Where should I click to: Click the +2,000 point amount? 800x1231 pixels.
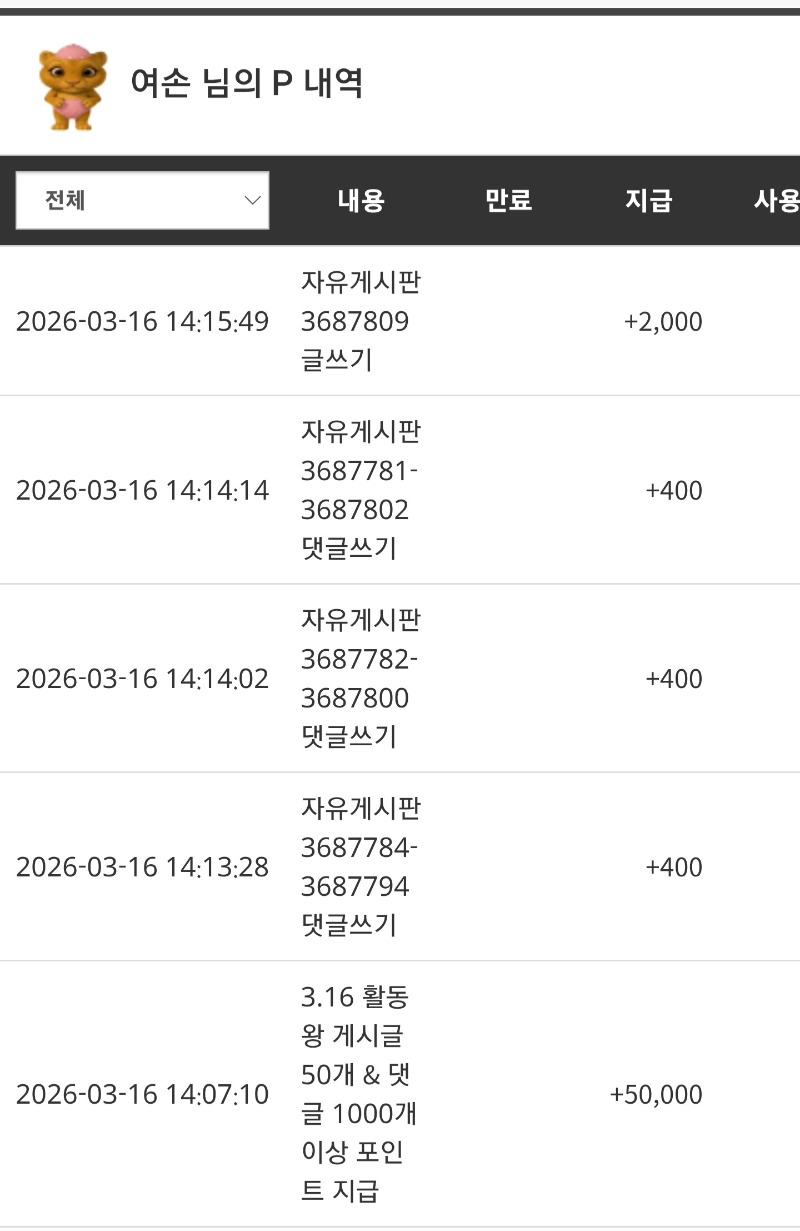(663, 322)
